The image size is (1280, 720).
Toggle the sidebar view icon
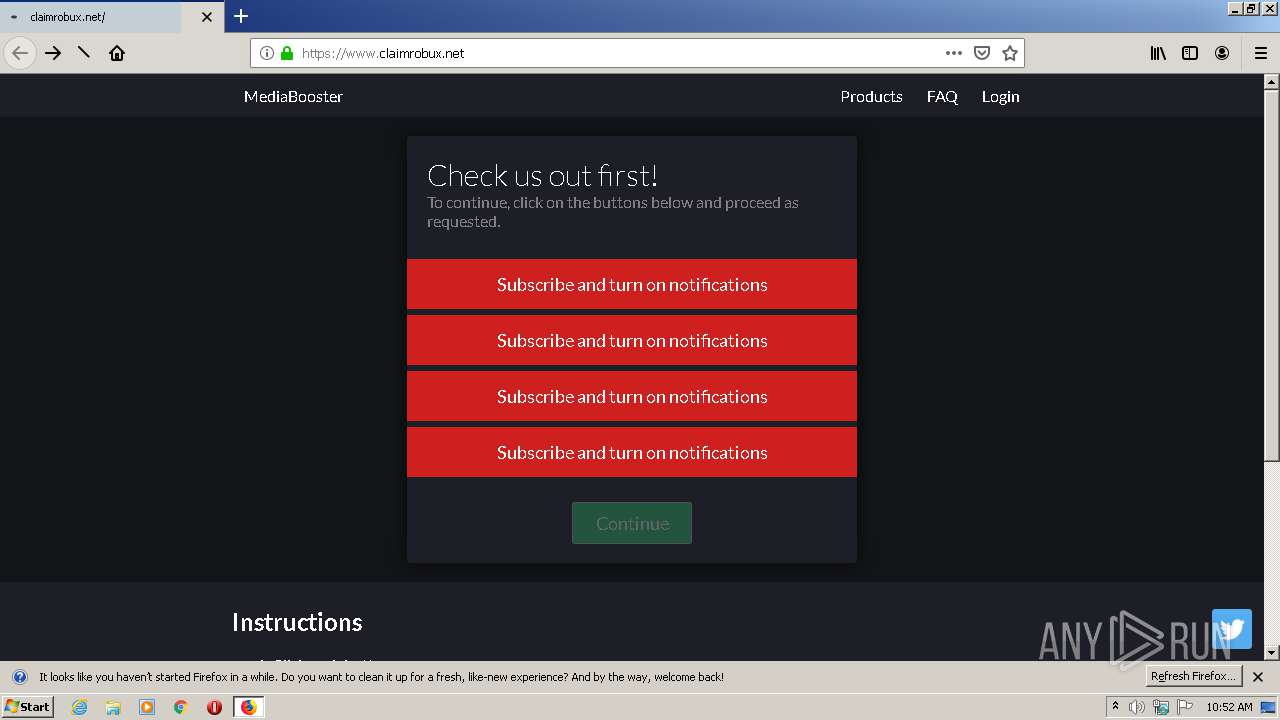1190,53
